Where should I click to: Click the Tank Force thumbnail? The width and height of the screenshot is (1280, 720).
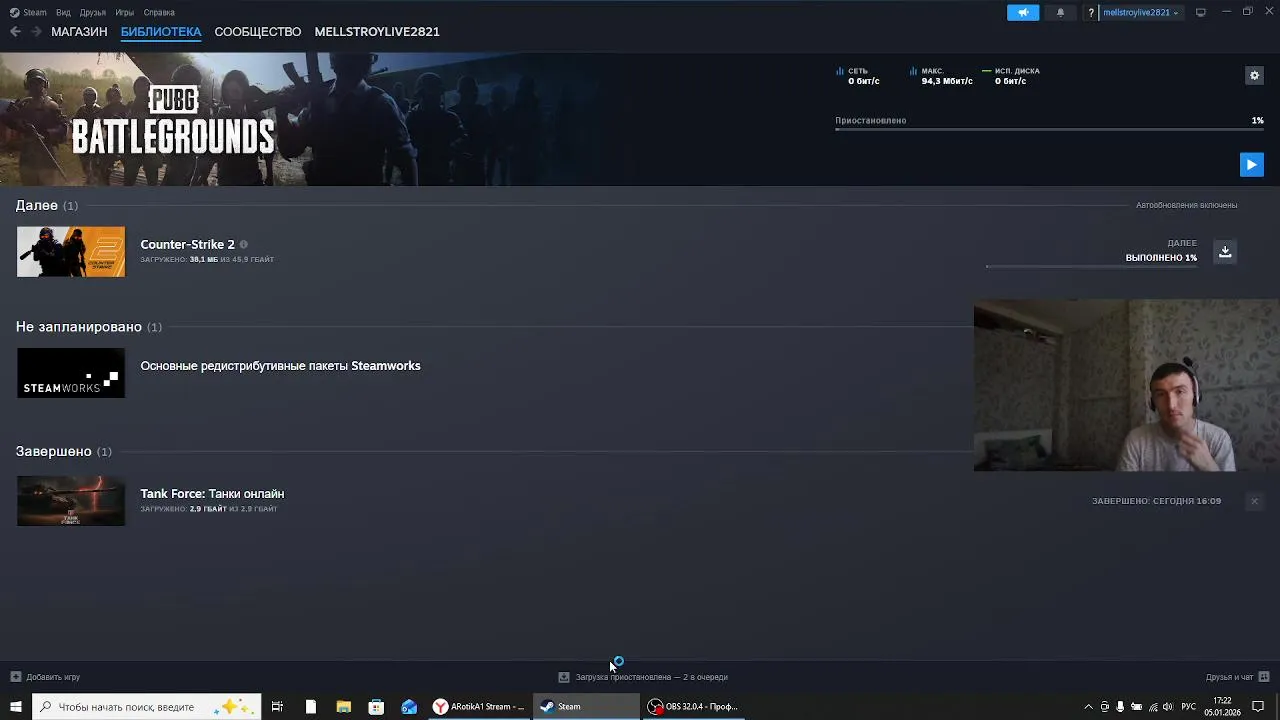pos(71,501)
